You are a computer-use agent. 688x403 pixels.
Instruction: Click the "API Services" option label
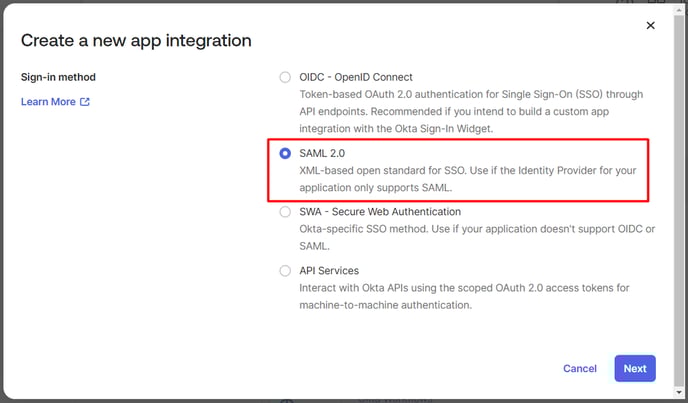(328, 270)
